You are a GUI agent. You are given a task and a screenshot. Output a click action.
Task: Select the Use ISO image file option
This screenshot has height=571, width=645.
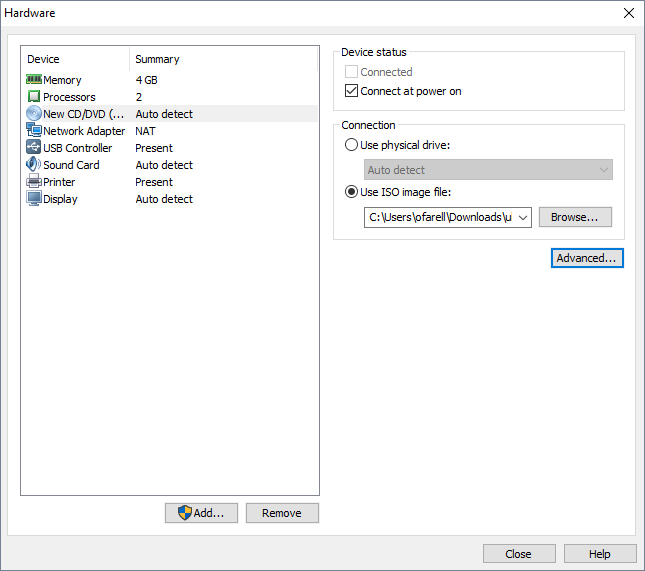(x=351, y=192)
